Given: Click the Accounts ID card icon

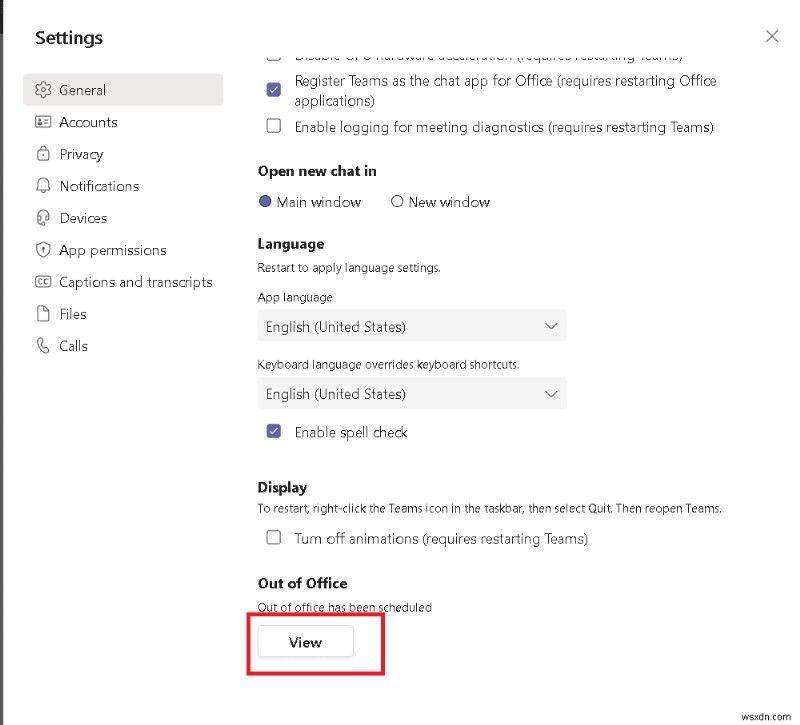Looking at the screenshot, I should pos(43,122).
